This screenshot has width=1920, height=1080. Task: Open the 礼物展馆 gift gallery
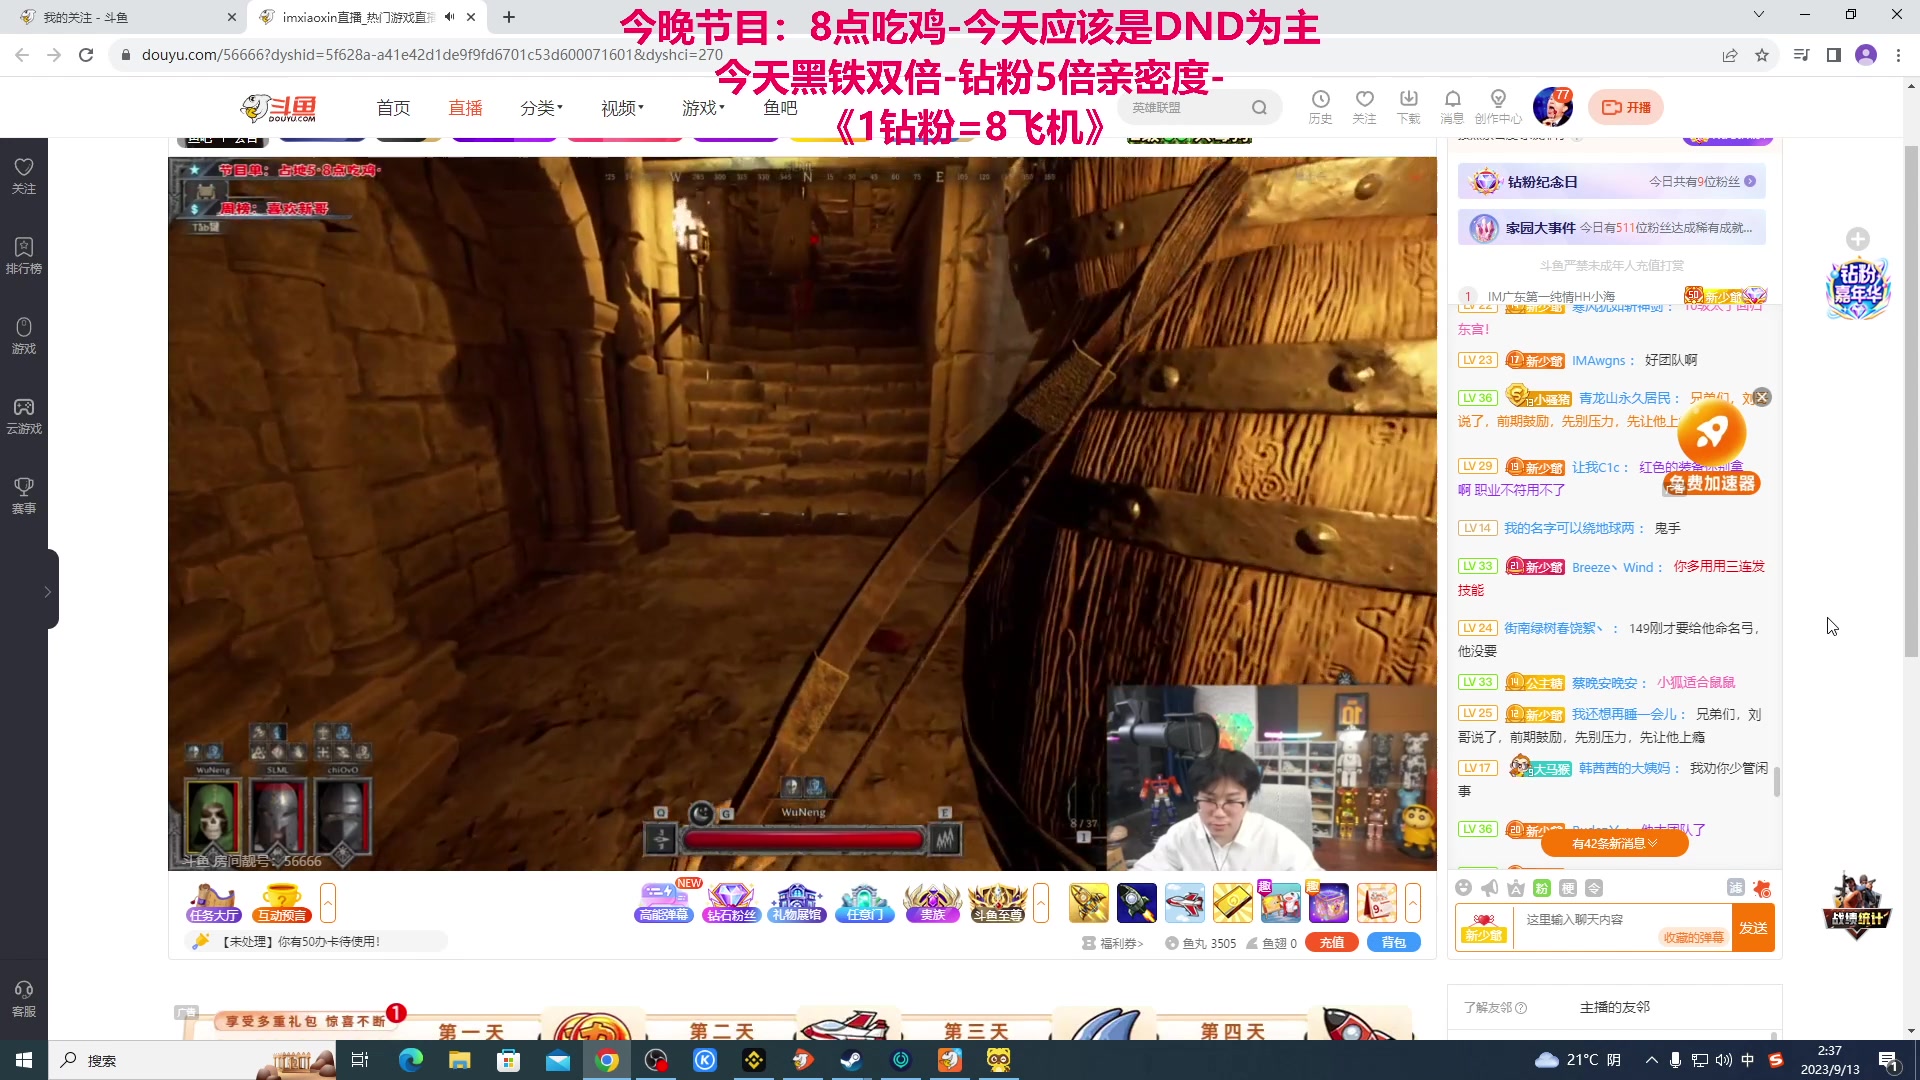[797, 905]
